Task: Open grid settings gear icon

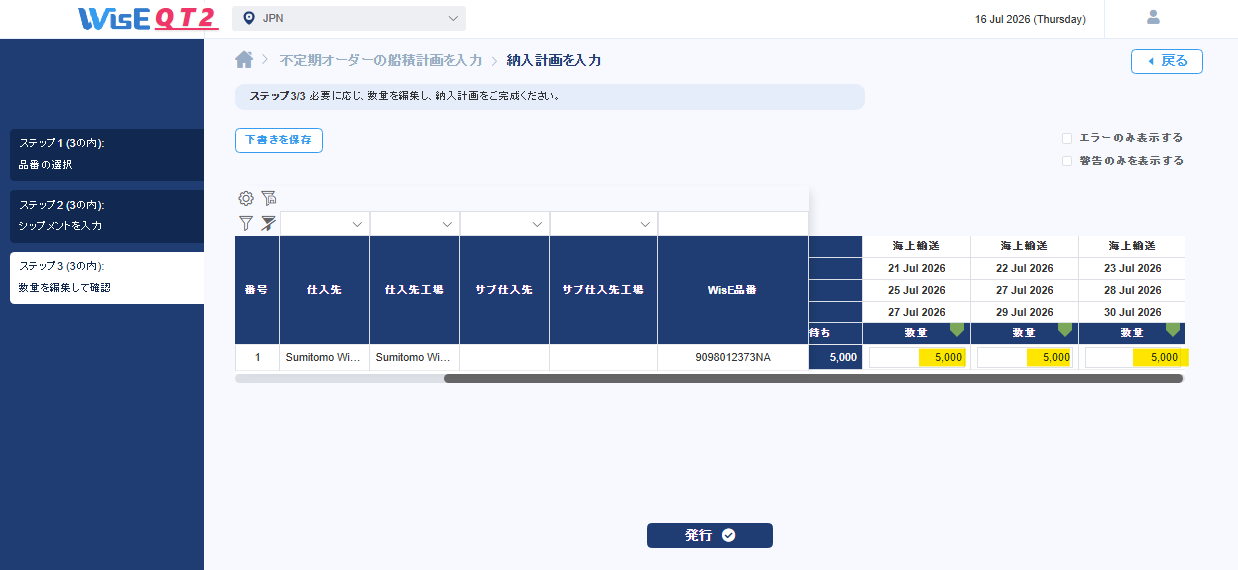Action: (246, 198)
